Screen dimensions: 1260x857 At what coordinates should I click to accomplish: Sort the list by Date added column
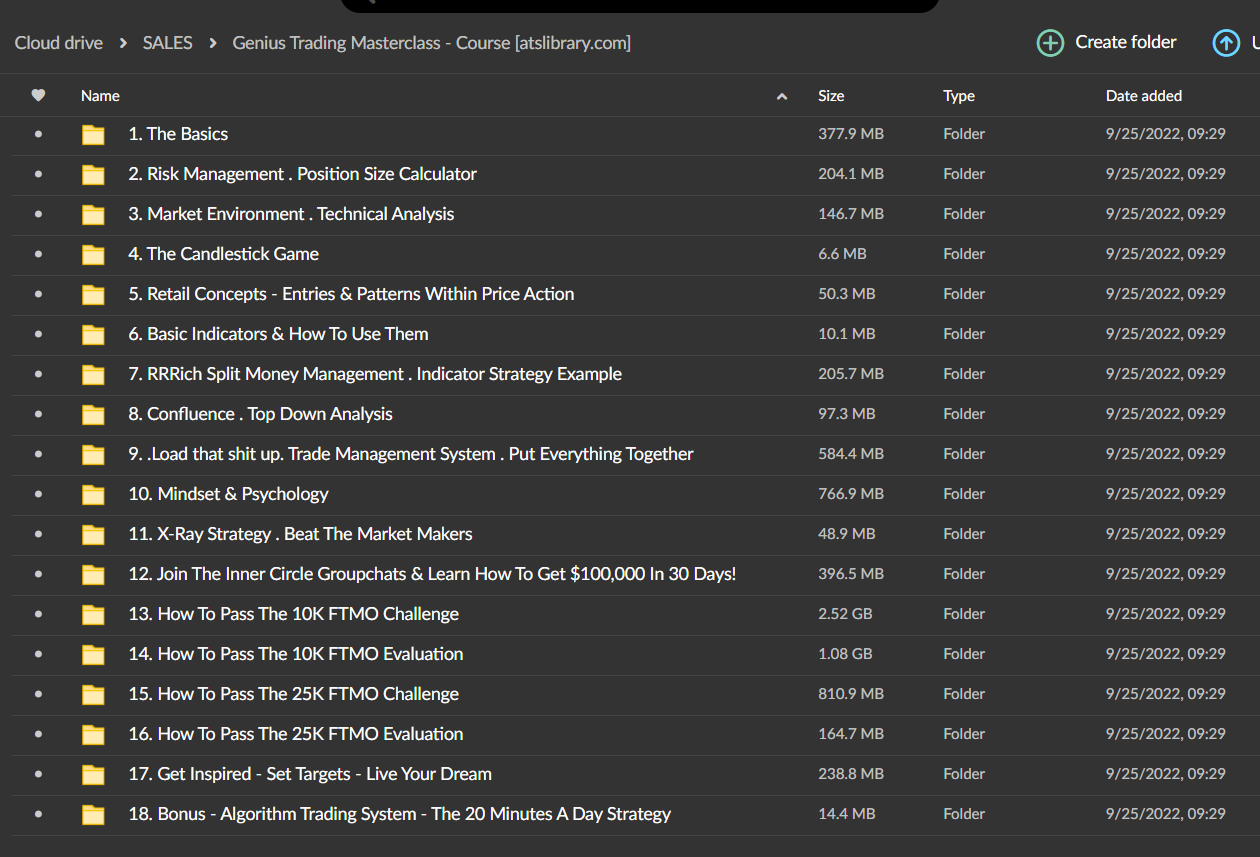(x=1143, y=96)
